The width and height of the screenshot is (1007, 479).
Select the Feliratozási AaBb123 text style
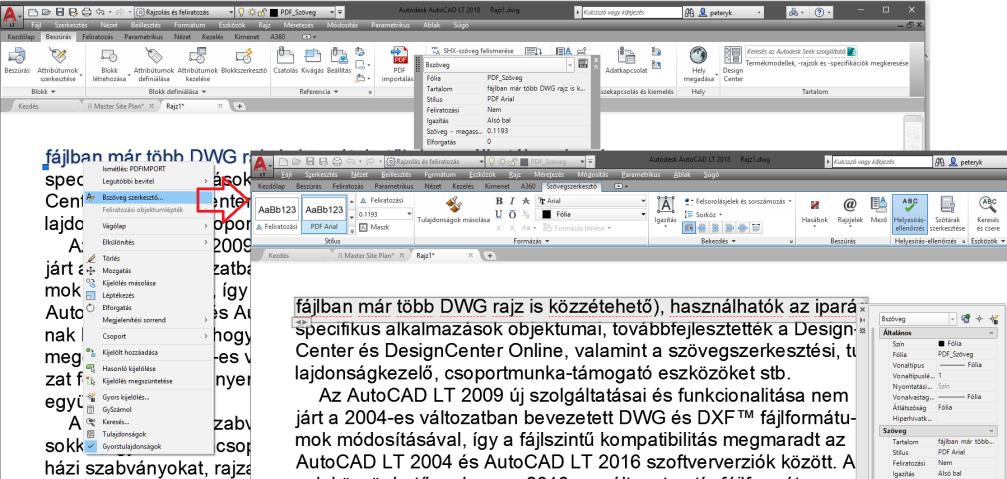coord(277,215)
